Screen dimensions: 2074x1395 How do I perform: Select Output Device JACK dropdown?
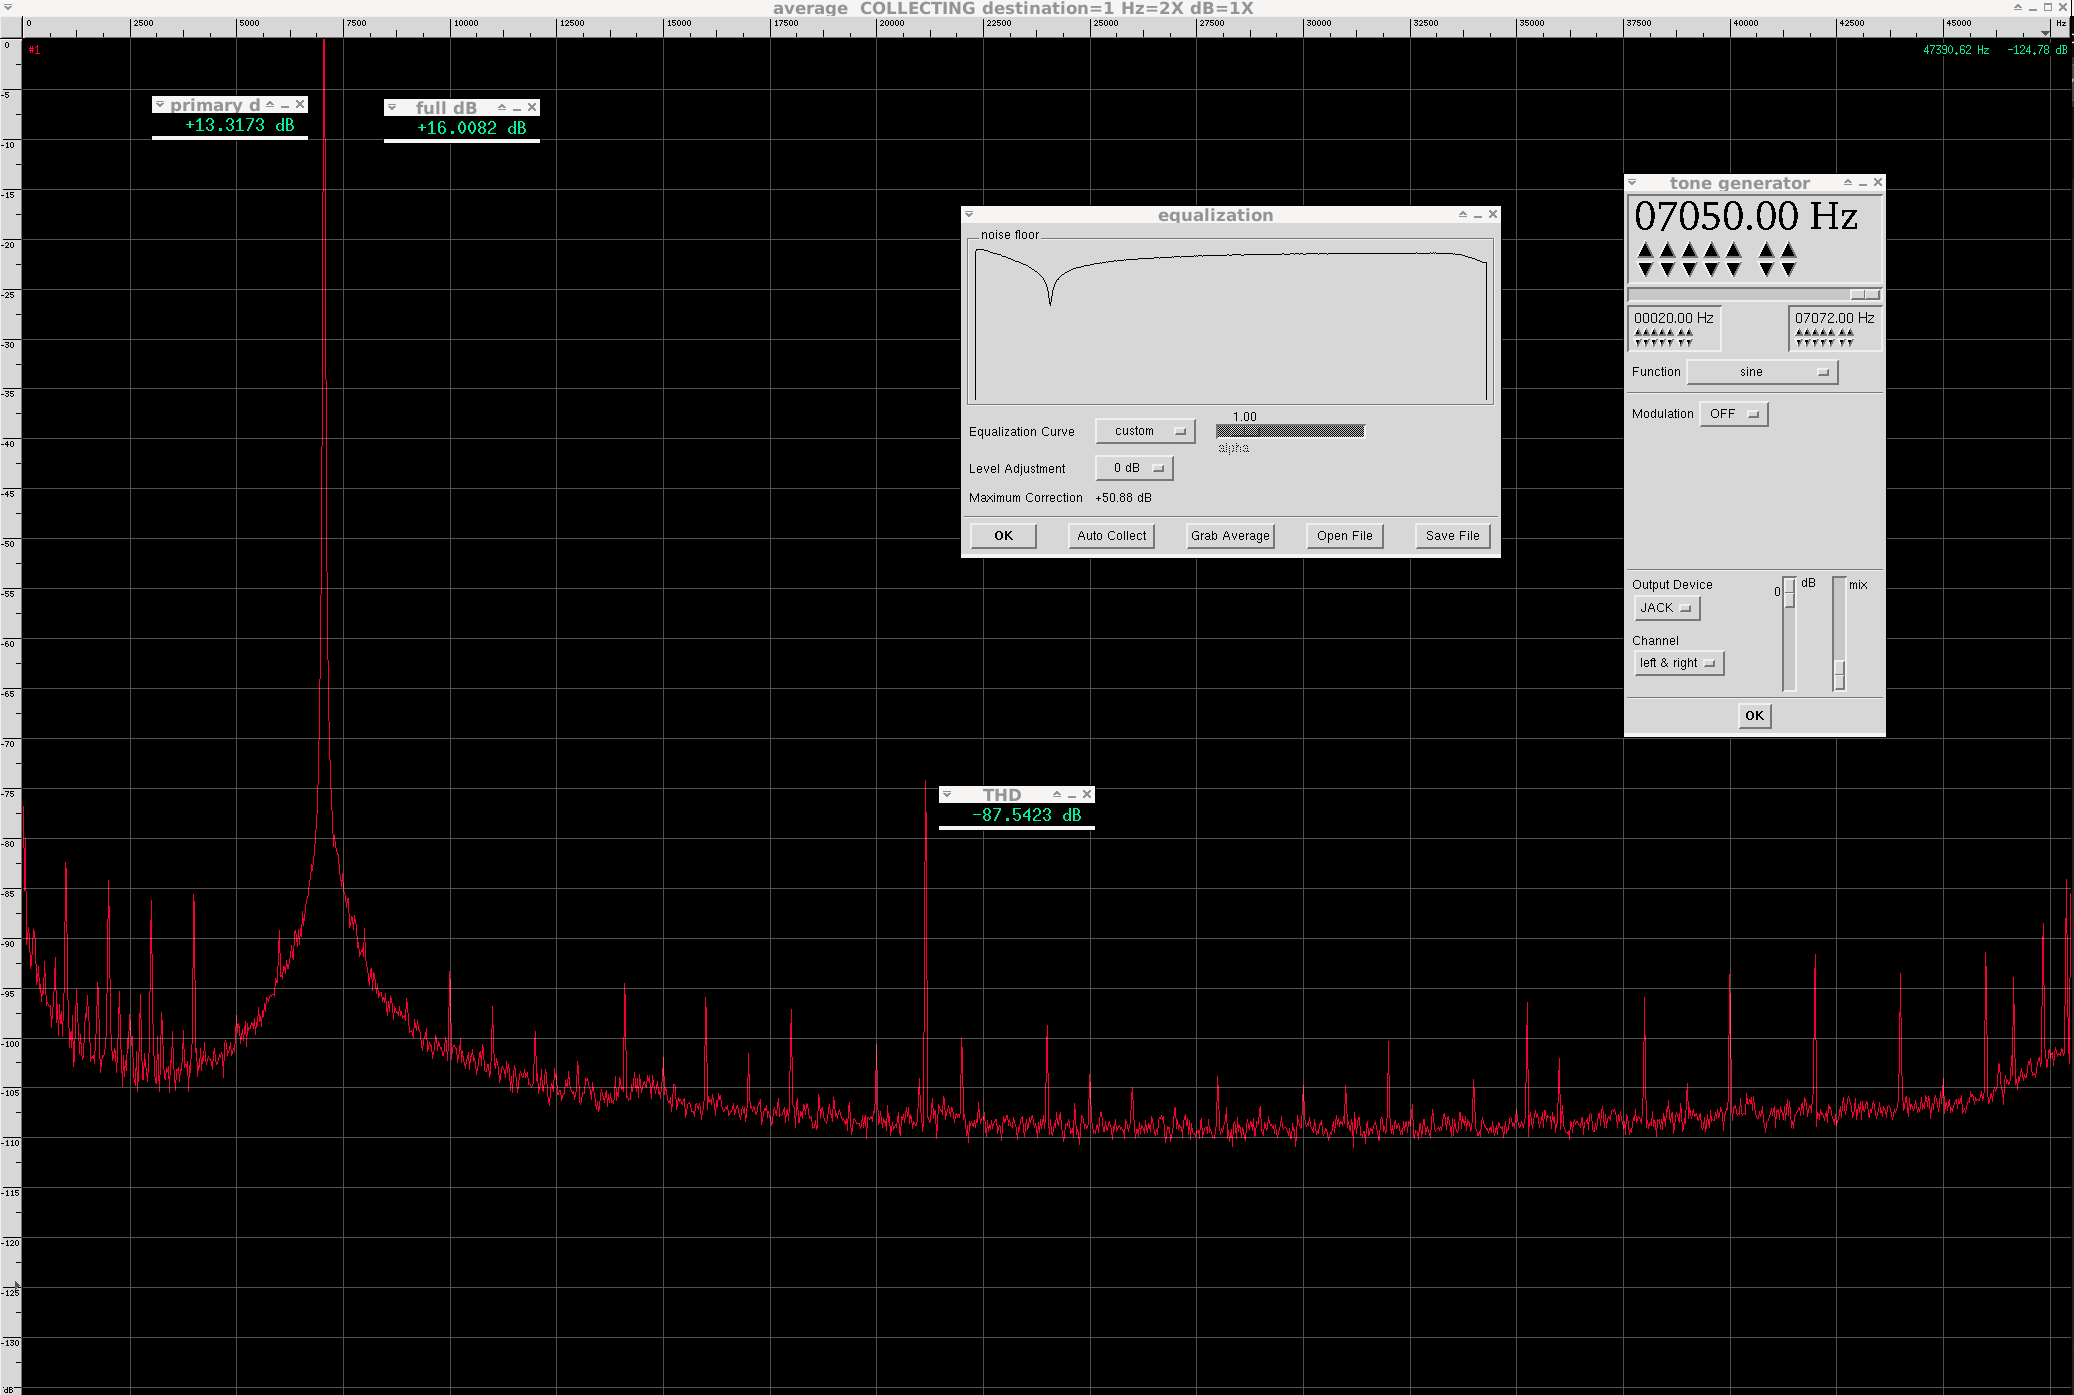point(1666,608)
